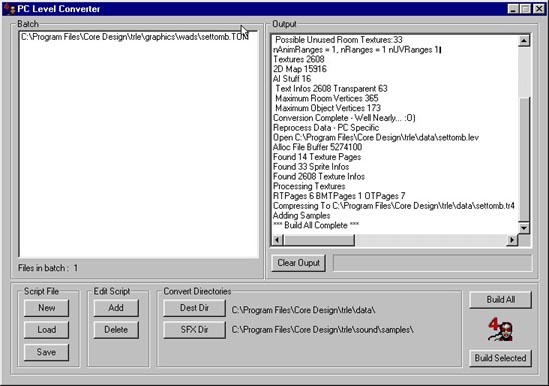Click the app icon in title bar
549x386 pixels.
(x=10, y=8)
